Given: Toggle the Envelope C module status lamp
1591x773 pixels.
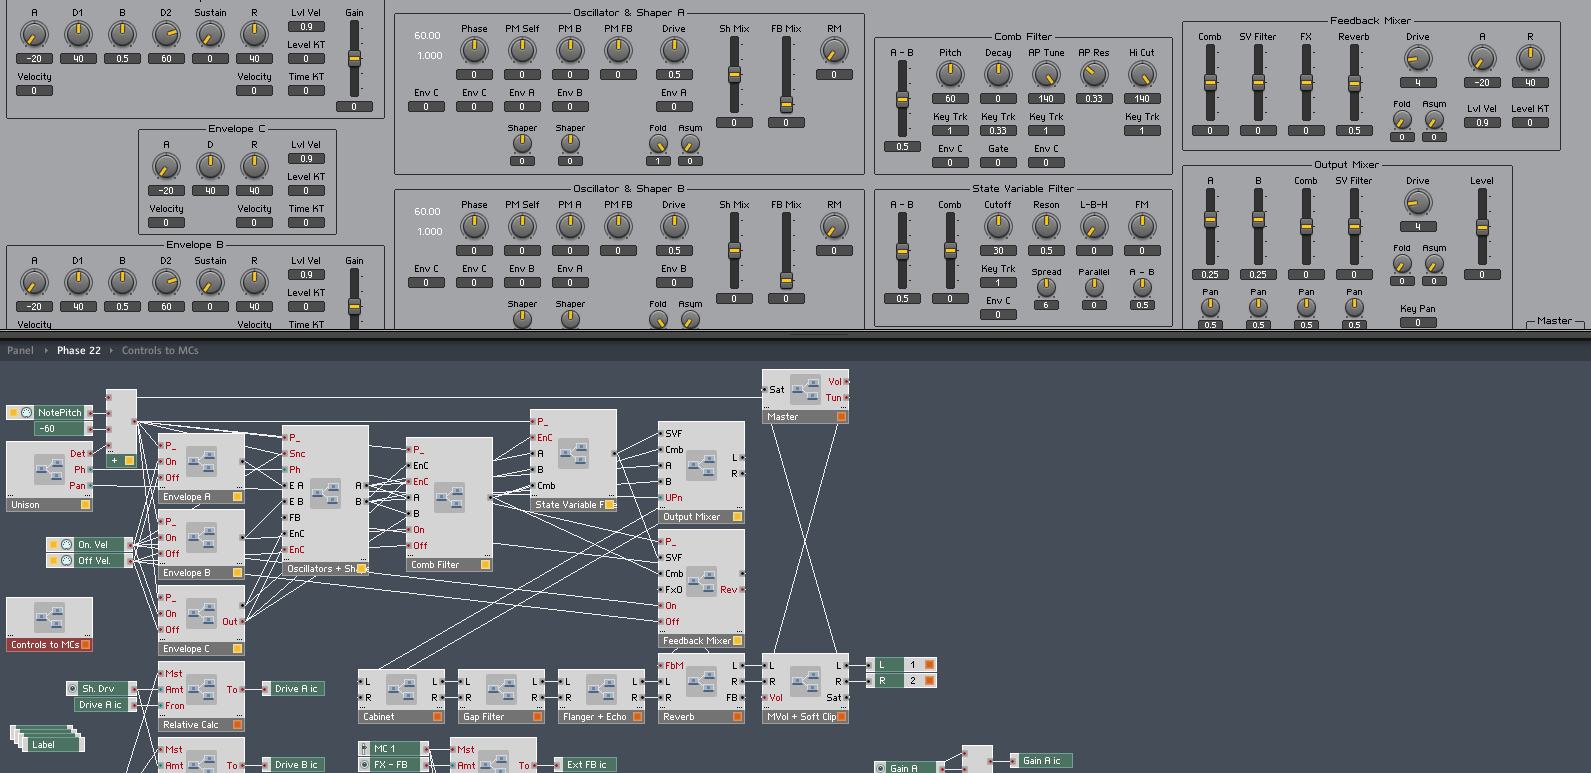Looking at the screenshot, I should [237, 648].
